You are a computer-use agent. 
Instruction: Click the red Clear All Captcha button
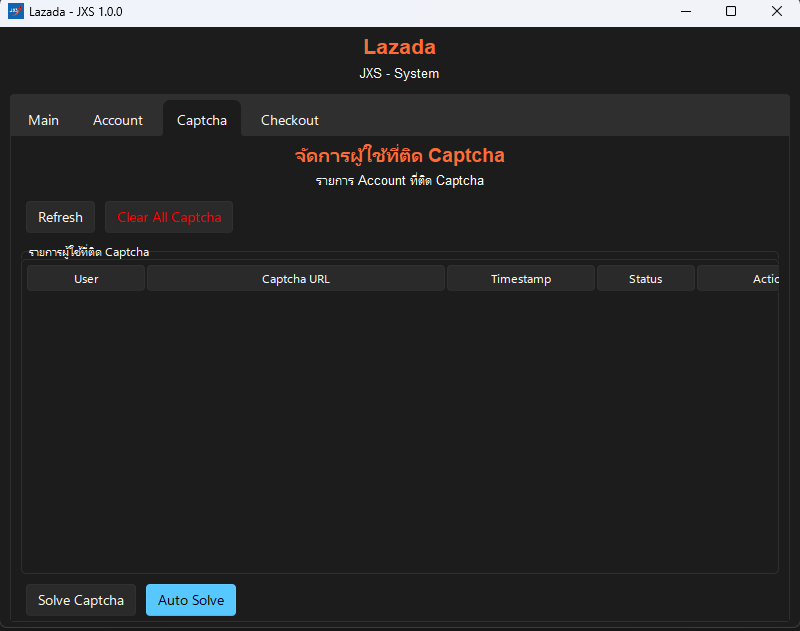(x=169, y=217)
